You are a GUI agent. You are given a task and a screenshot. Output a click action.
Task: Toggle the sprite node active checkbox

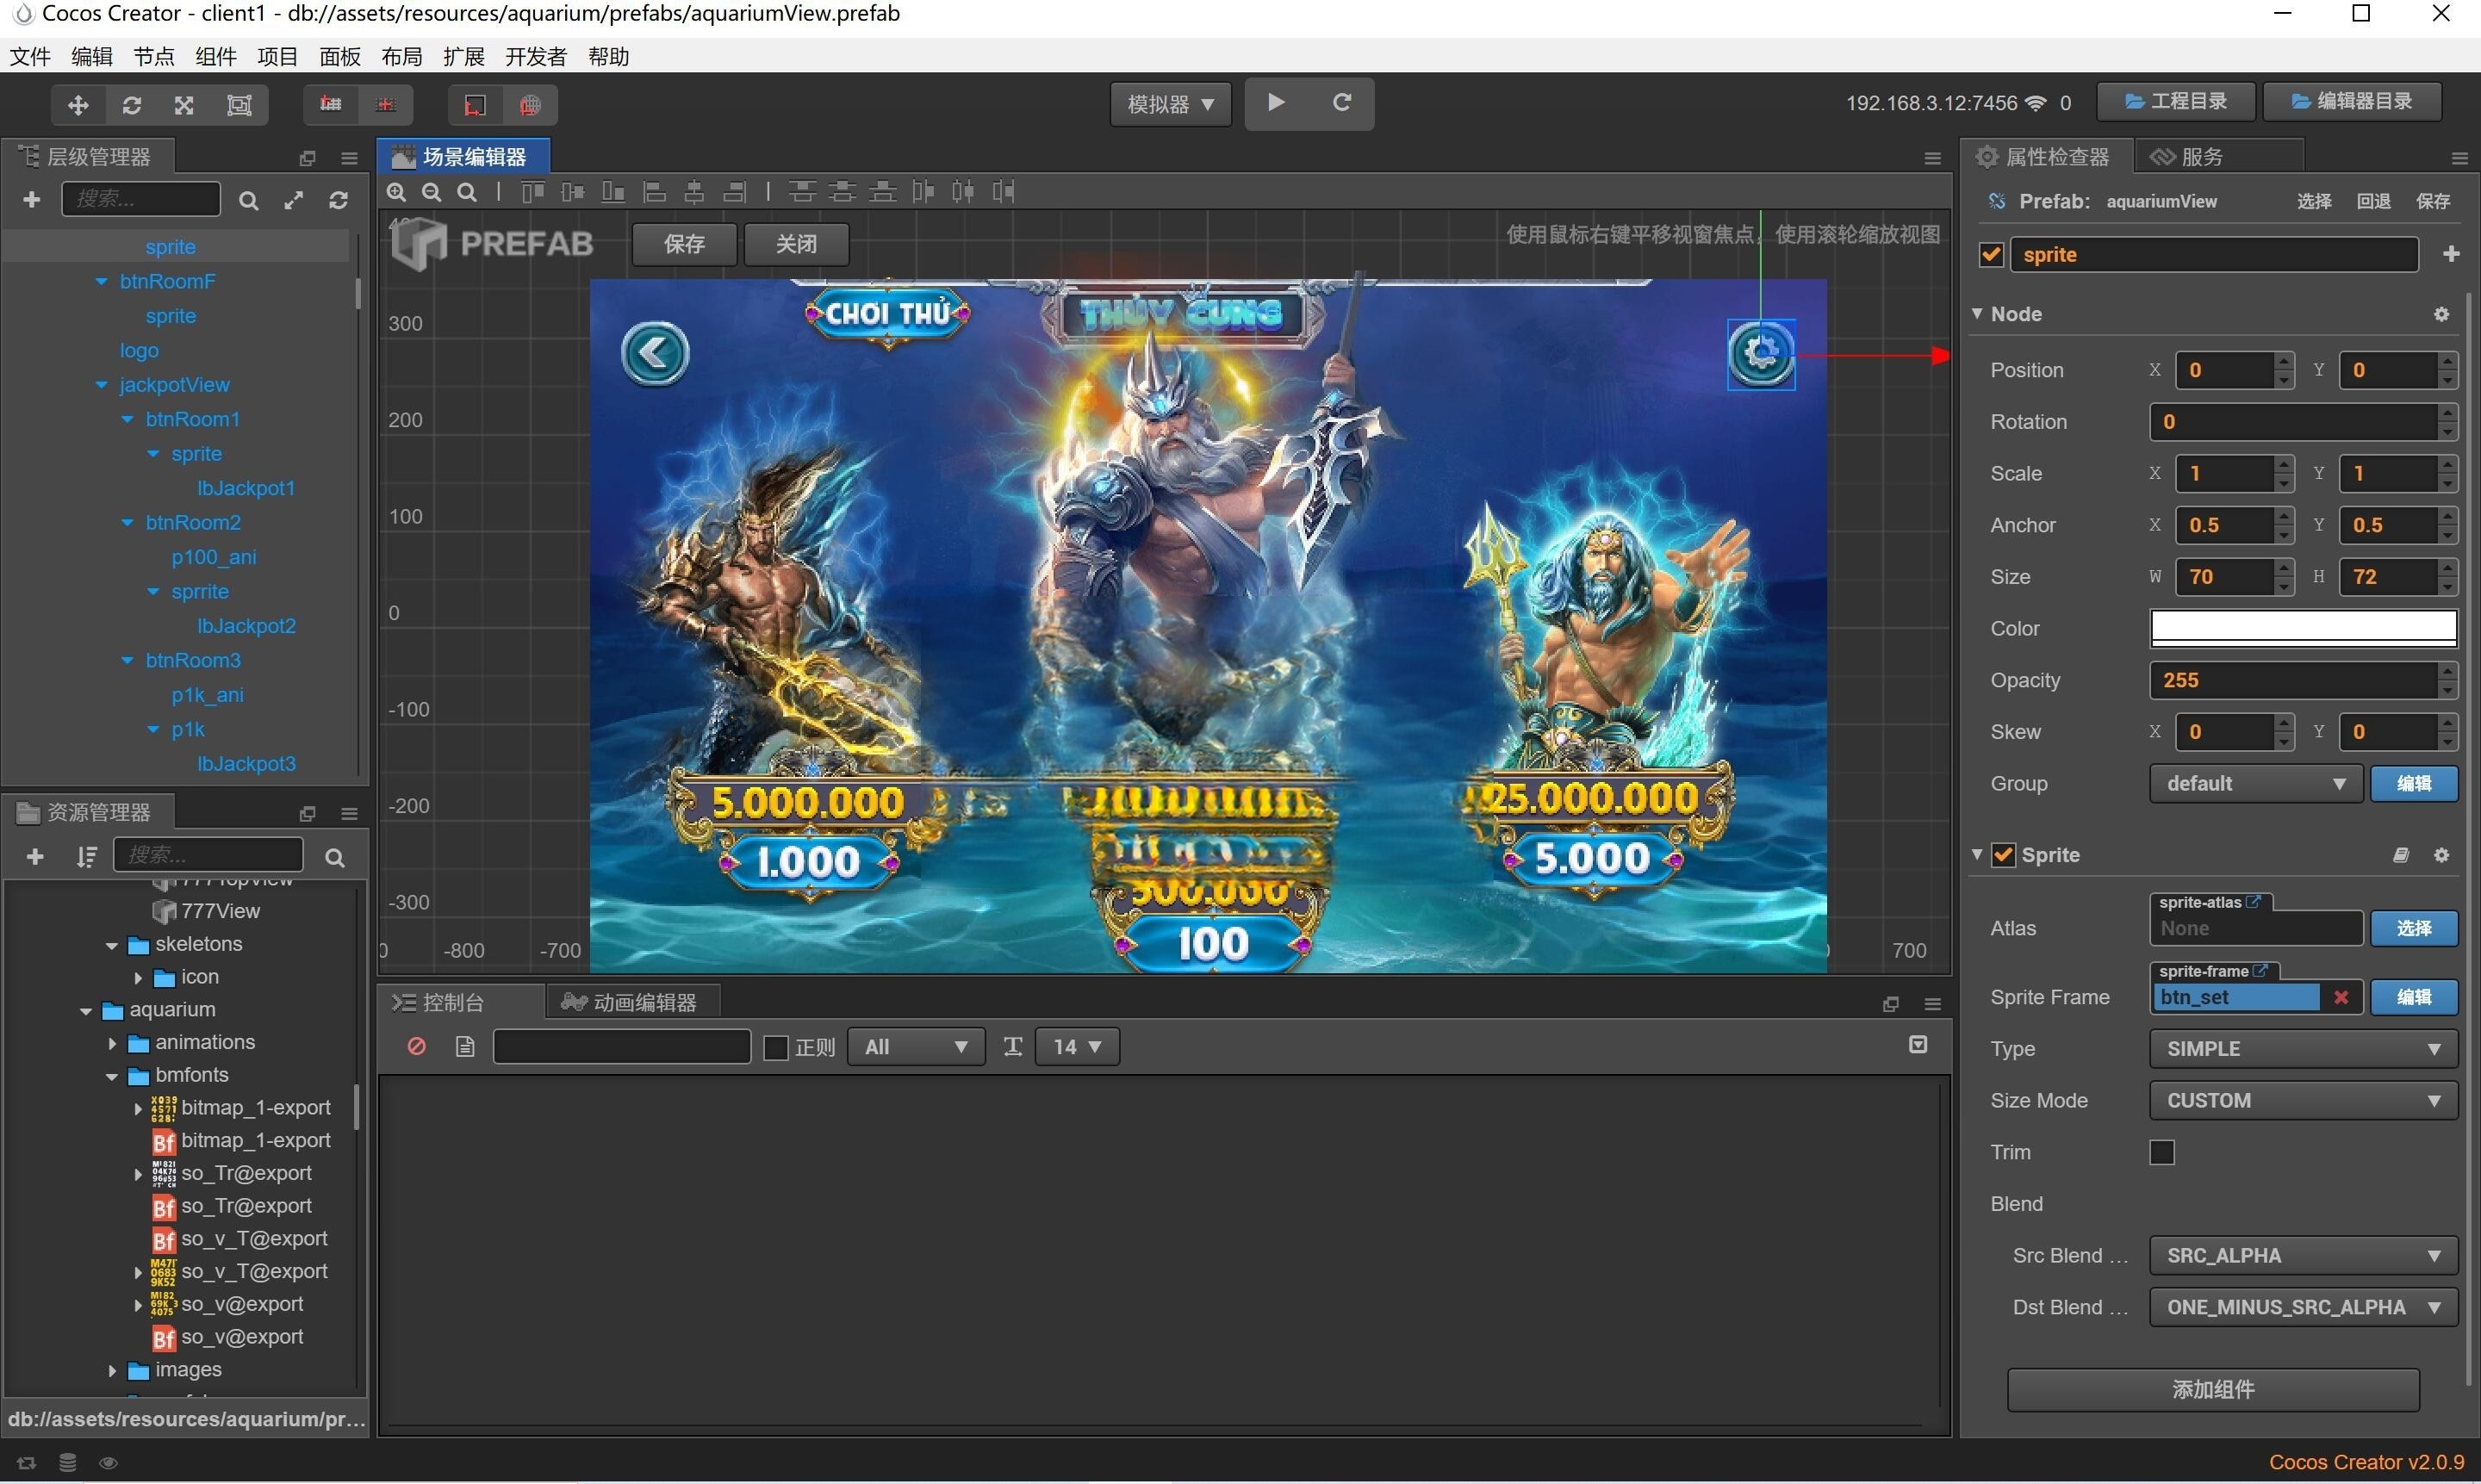(1991, 255)
